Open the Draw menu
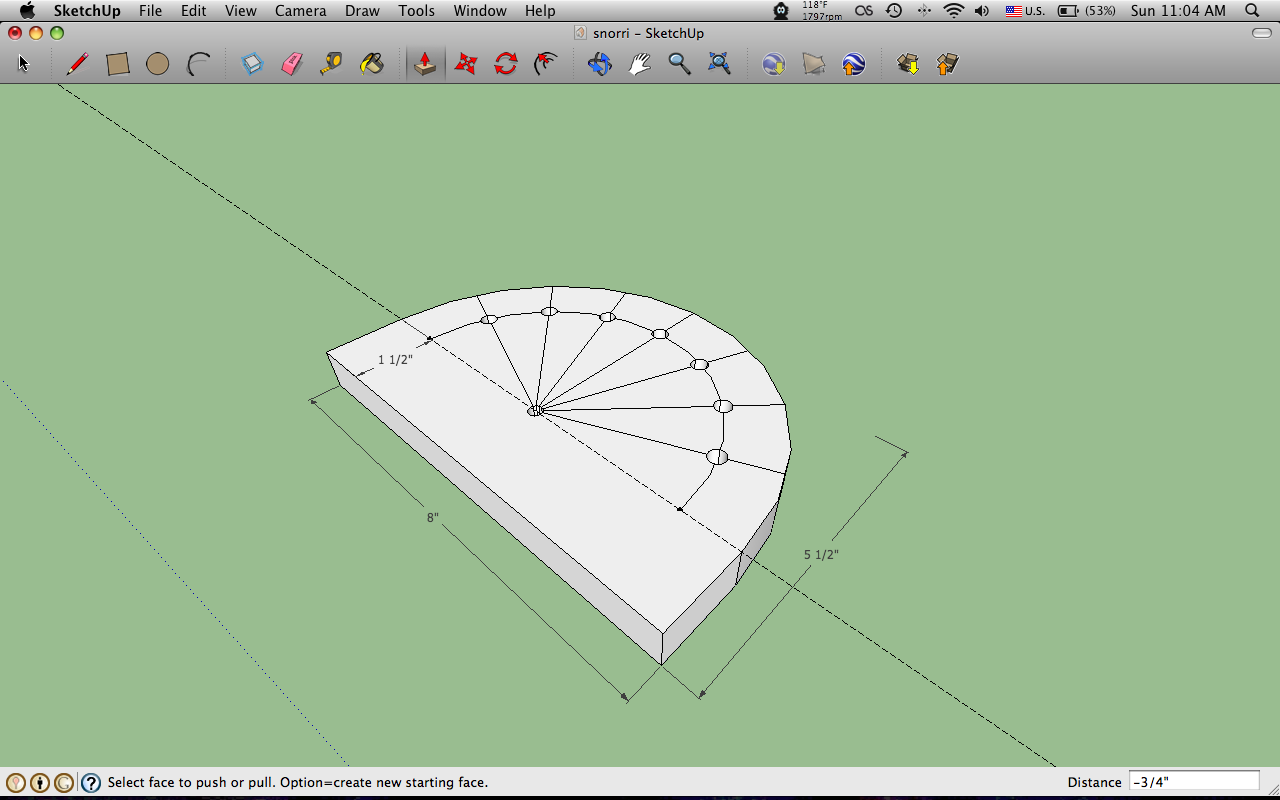Image resolution: width=1280 pixels, height=800 pixels. [362, 11]
